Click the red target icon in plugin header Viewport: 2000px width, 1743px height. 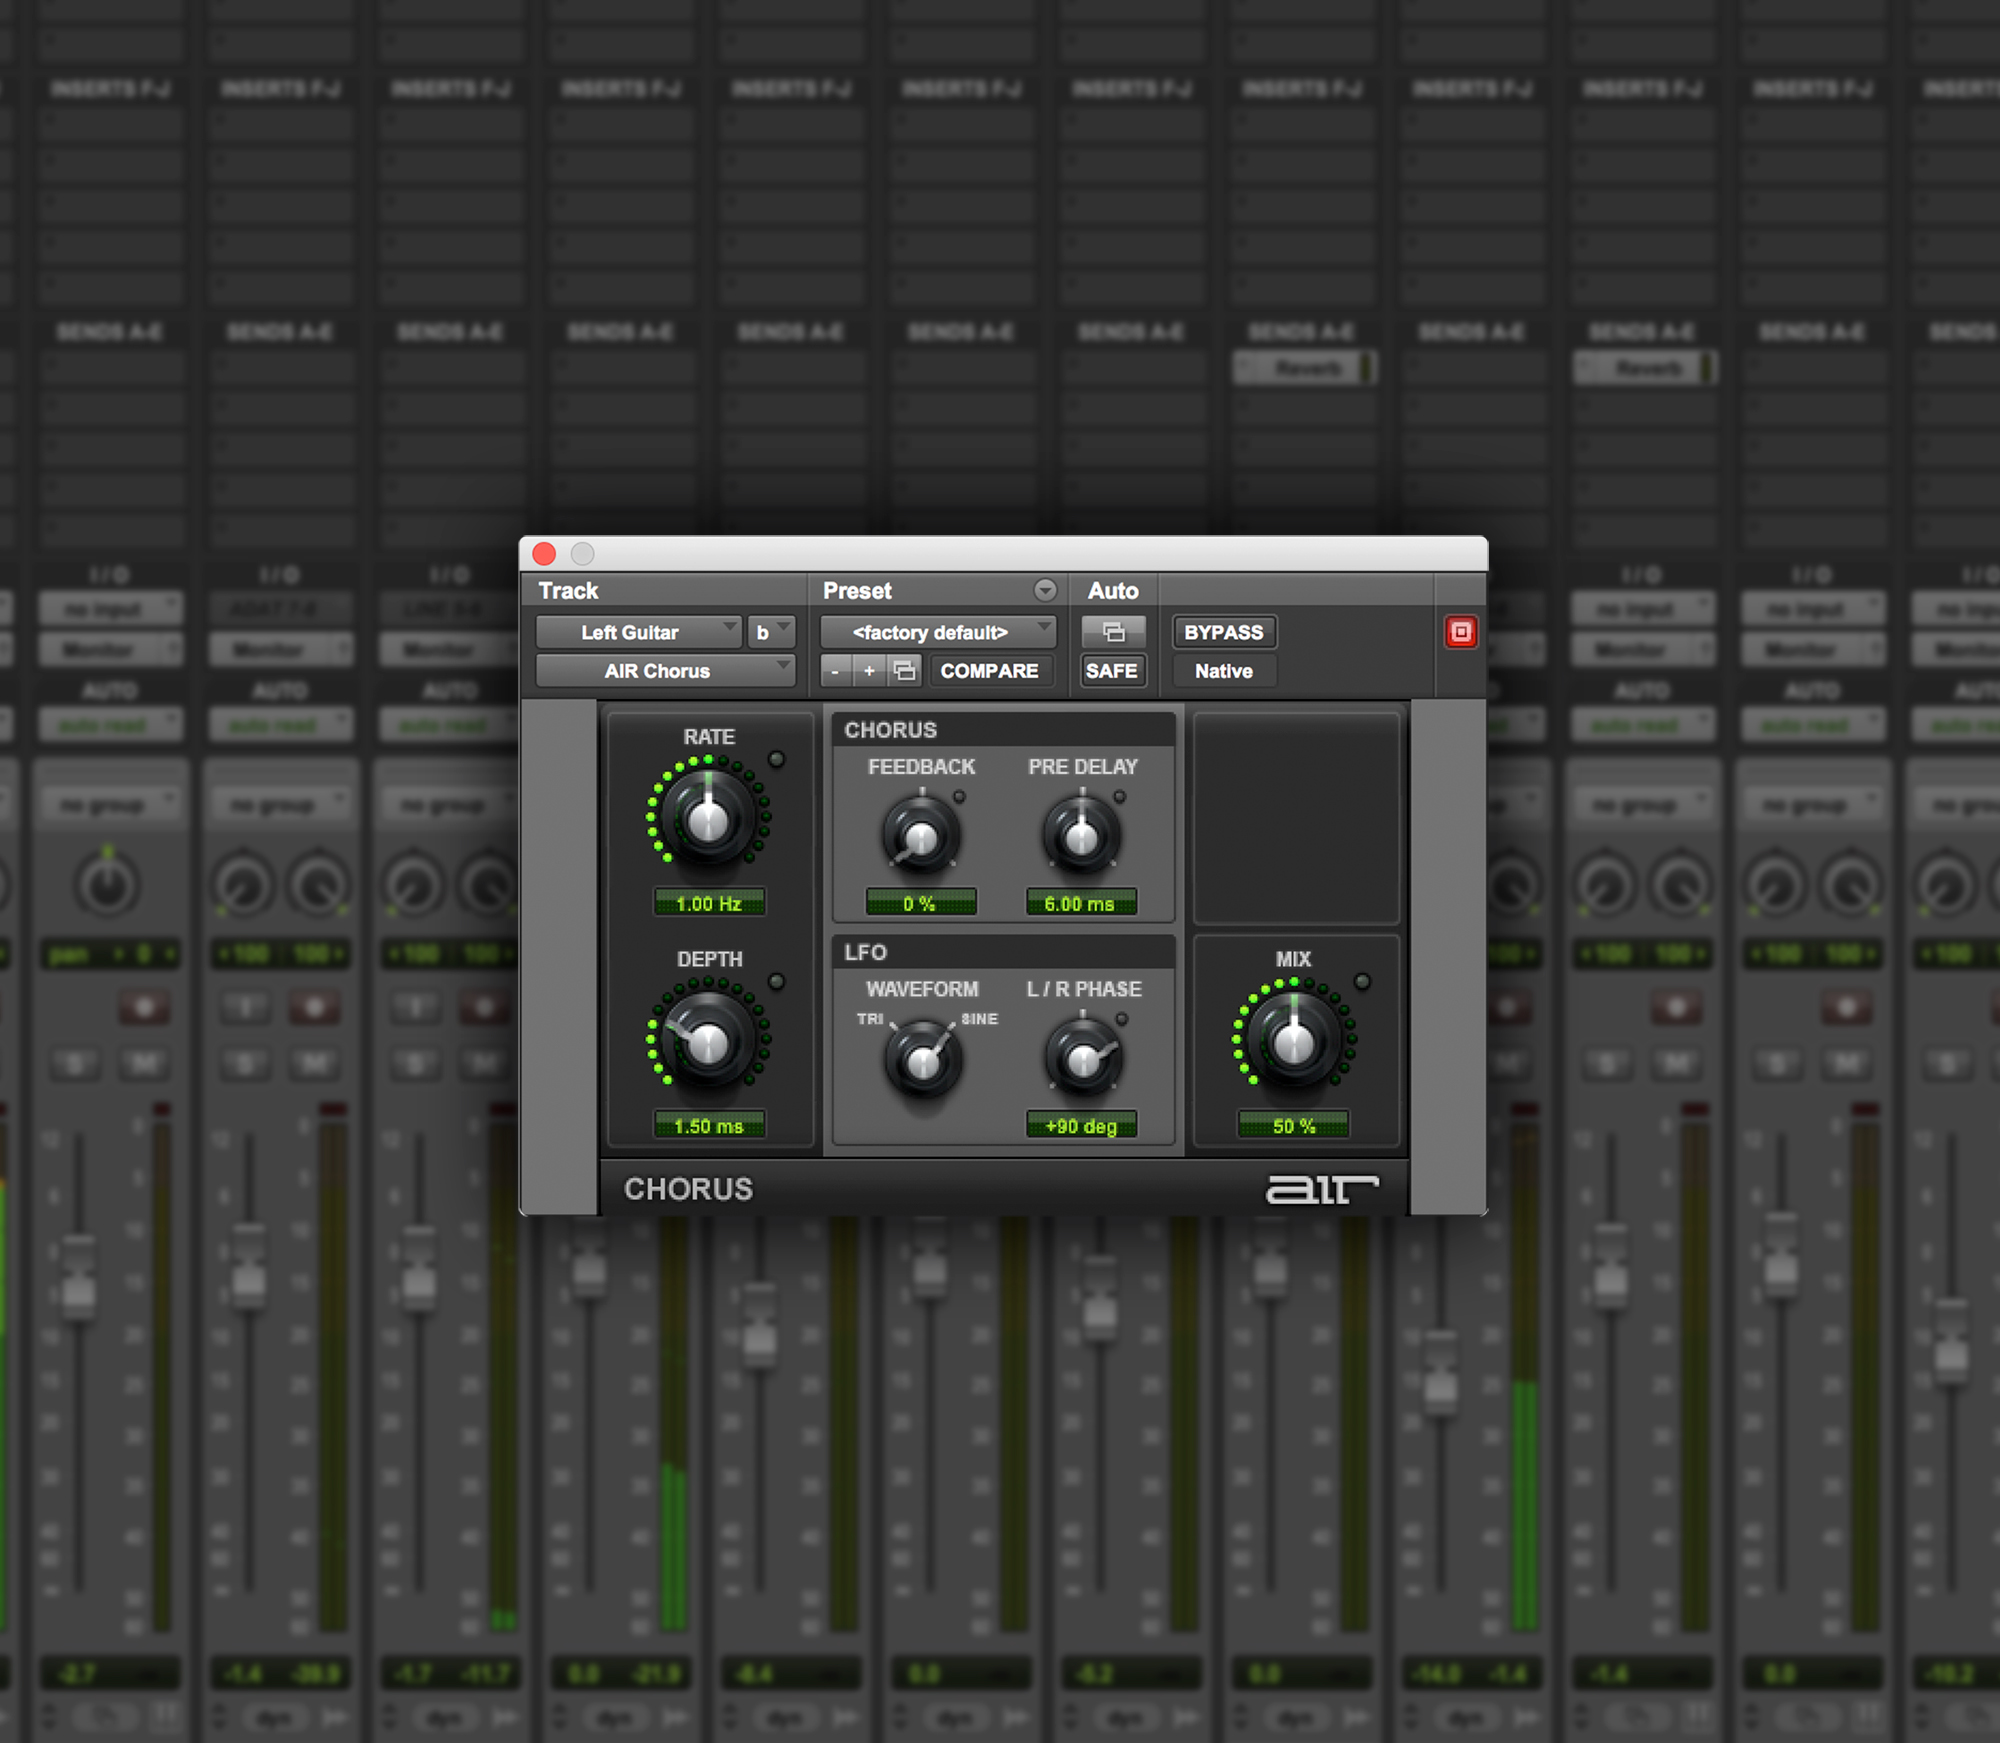[x=1460, y=630]
